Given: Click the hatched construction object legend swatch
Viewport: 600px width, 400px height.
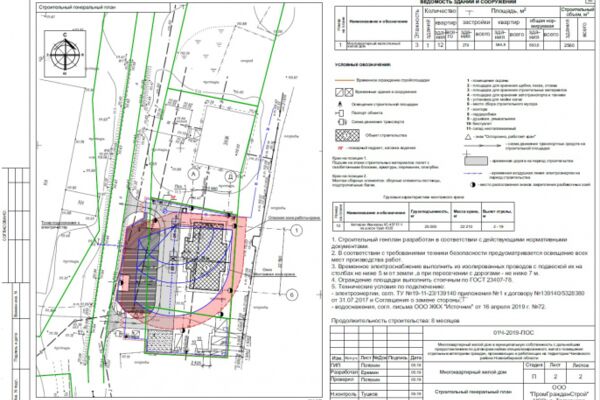Looking at the screenshot, I should click(x=347, y=136).
